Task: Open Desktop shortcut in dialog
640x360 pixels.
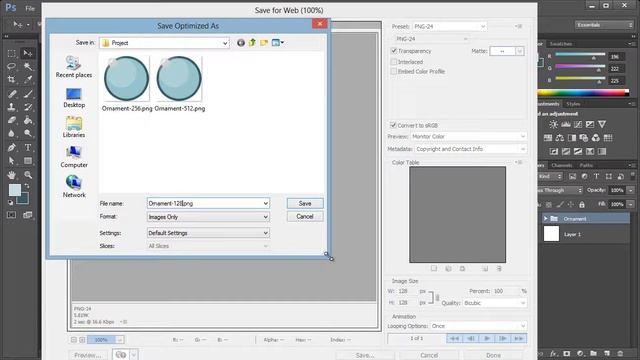Action: 74,98
